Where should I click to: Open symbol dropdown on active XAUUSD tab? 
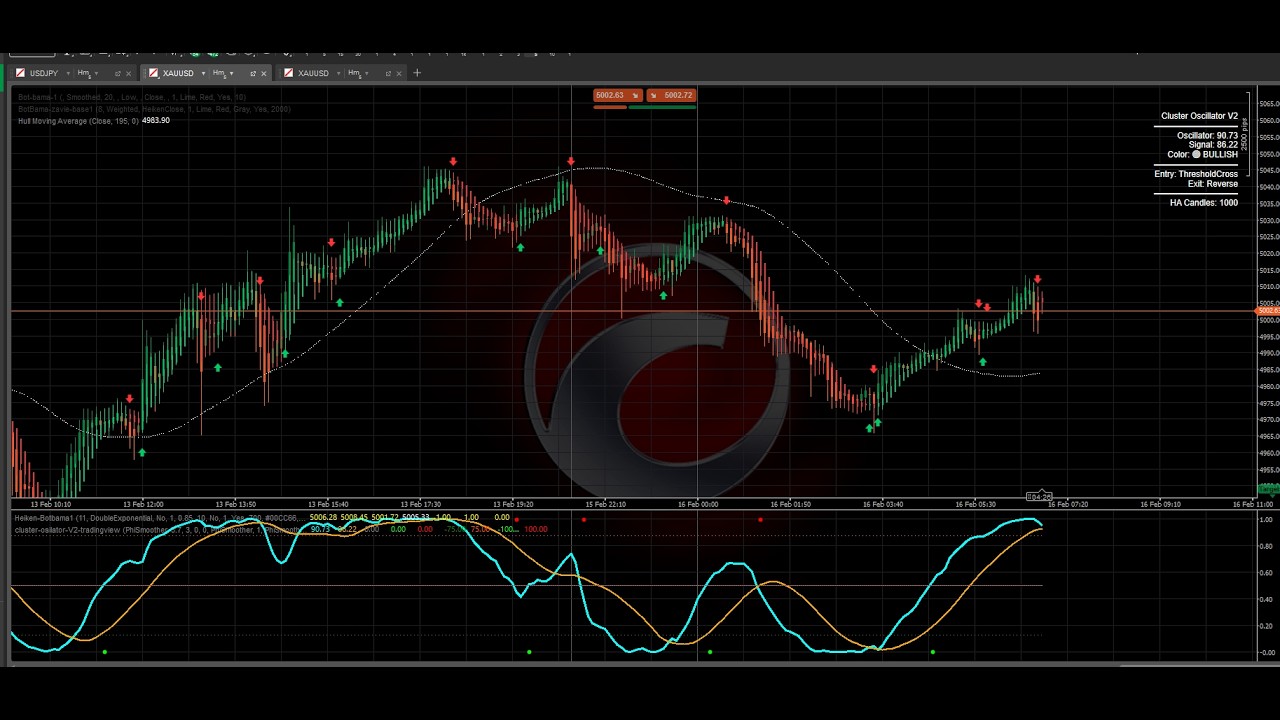coord(203,73)
